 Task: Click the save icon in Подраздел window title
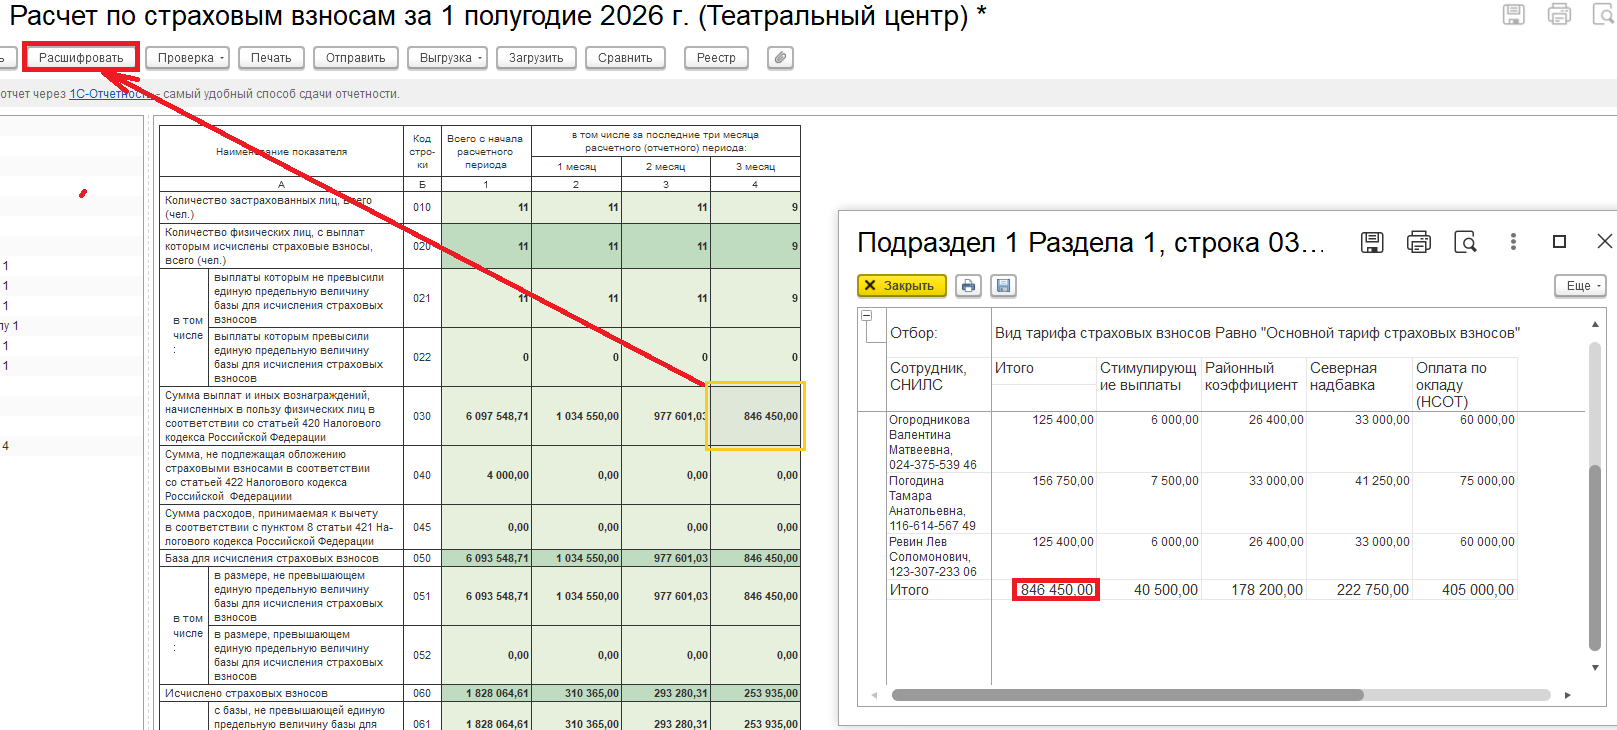click(x=1372, y=242)
